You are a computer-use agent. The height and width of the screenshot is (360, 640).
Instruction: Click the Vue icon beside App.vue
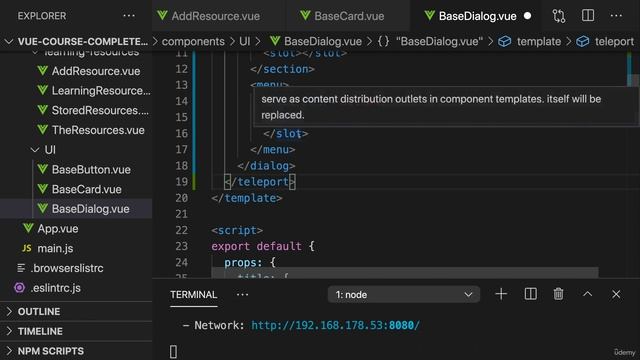click(28, 228)
